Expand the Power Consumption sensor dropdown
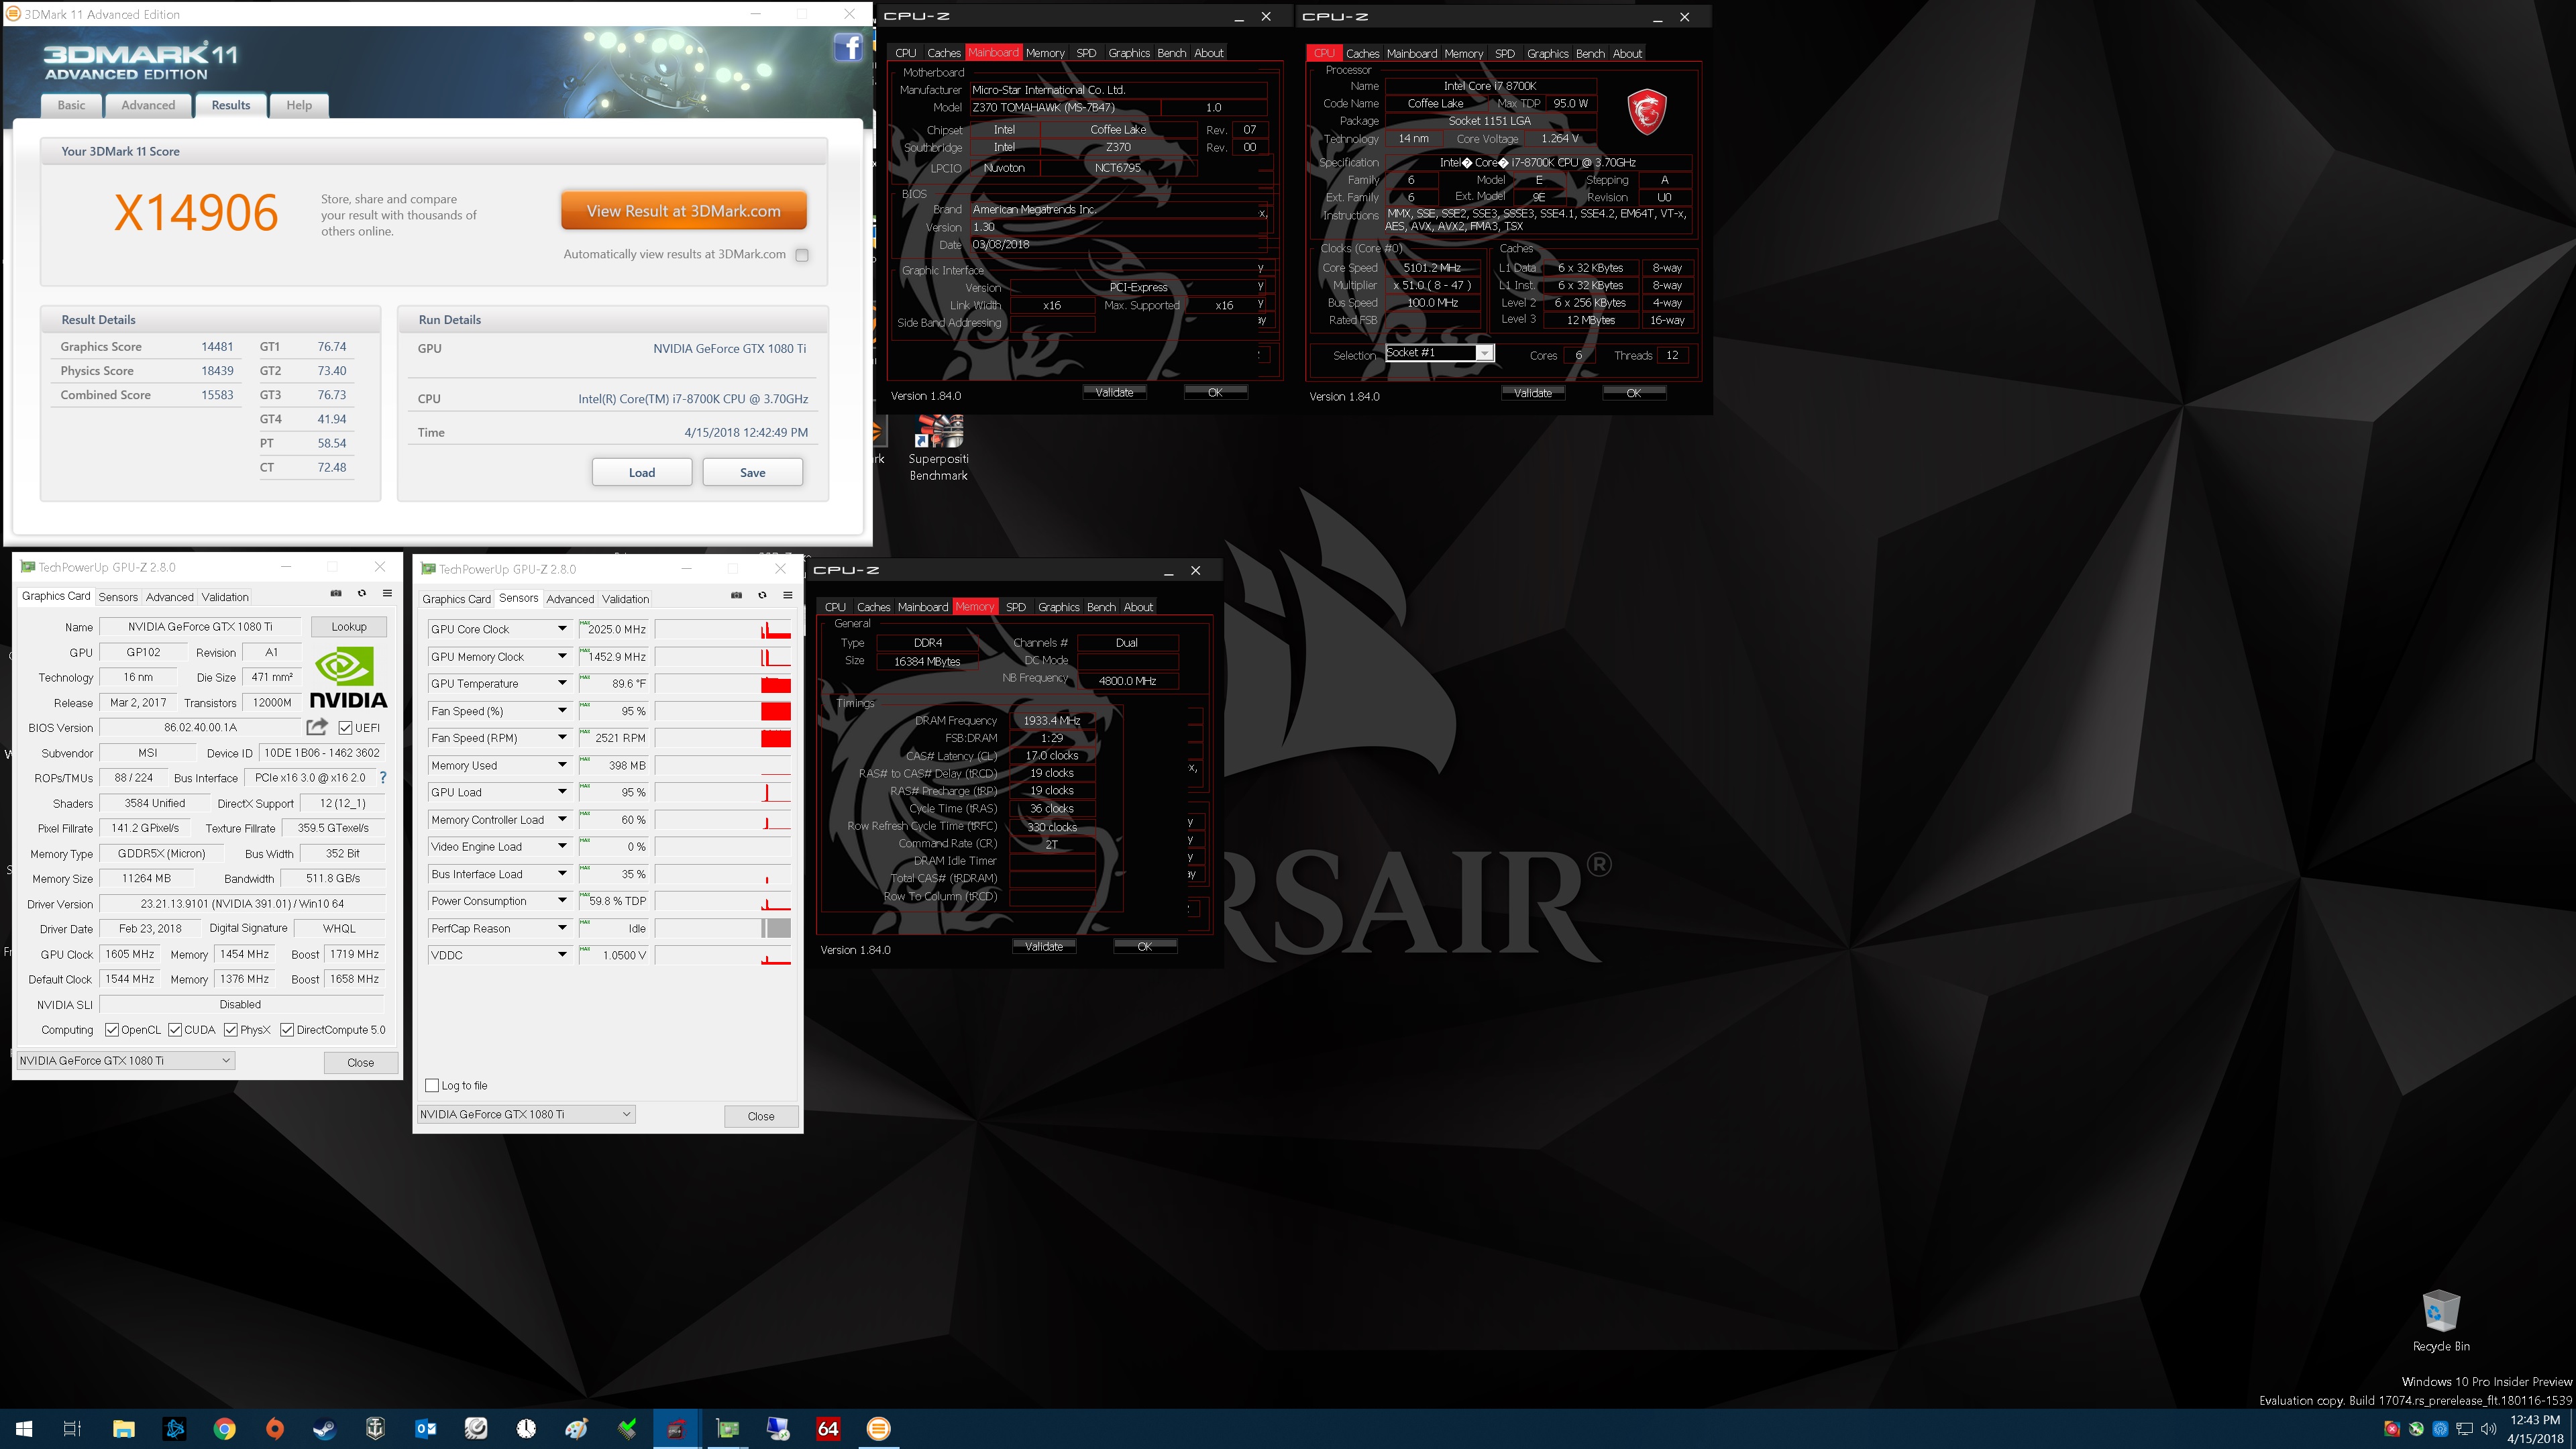Viewport: 2576px width, 1449px height. pos(562,900)
